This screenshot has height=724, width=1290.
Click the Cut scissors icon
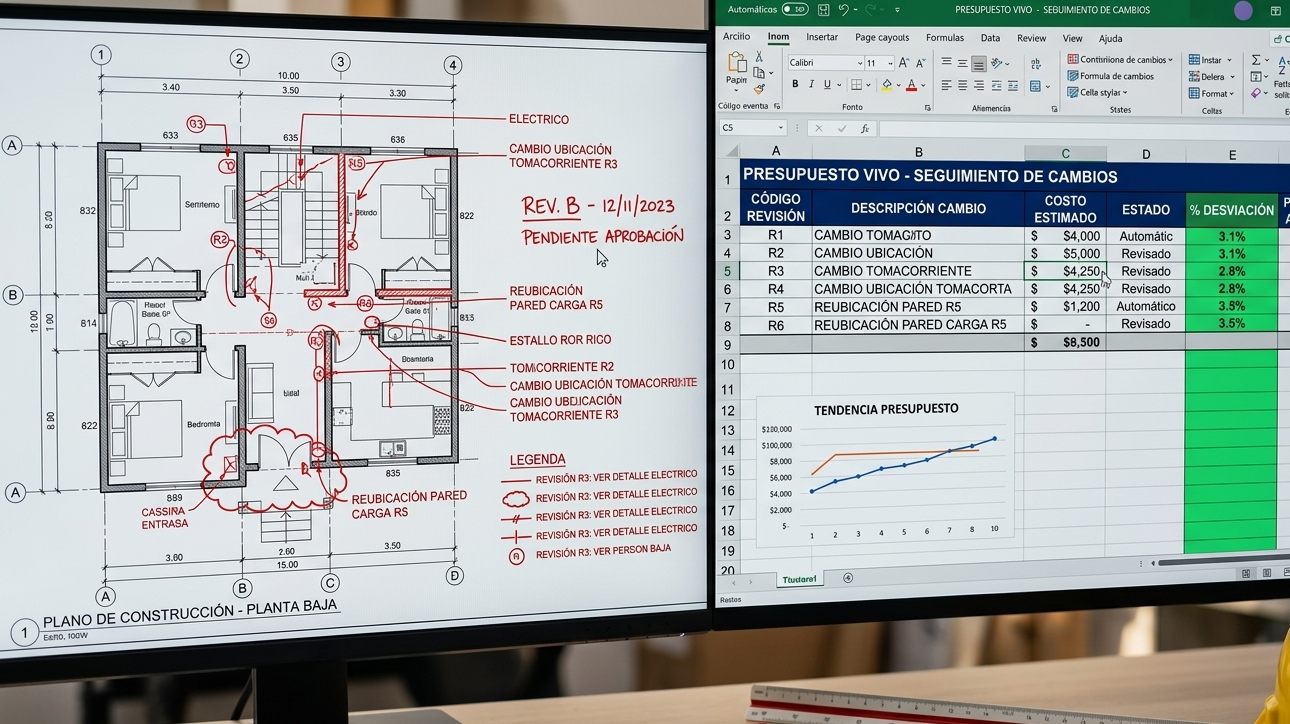pos(758,59)
